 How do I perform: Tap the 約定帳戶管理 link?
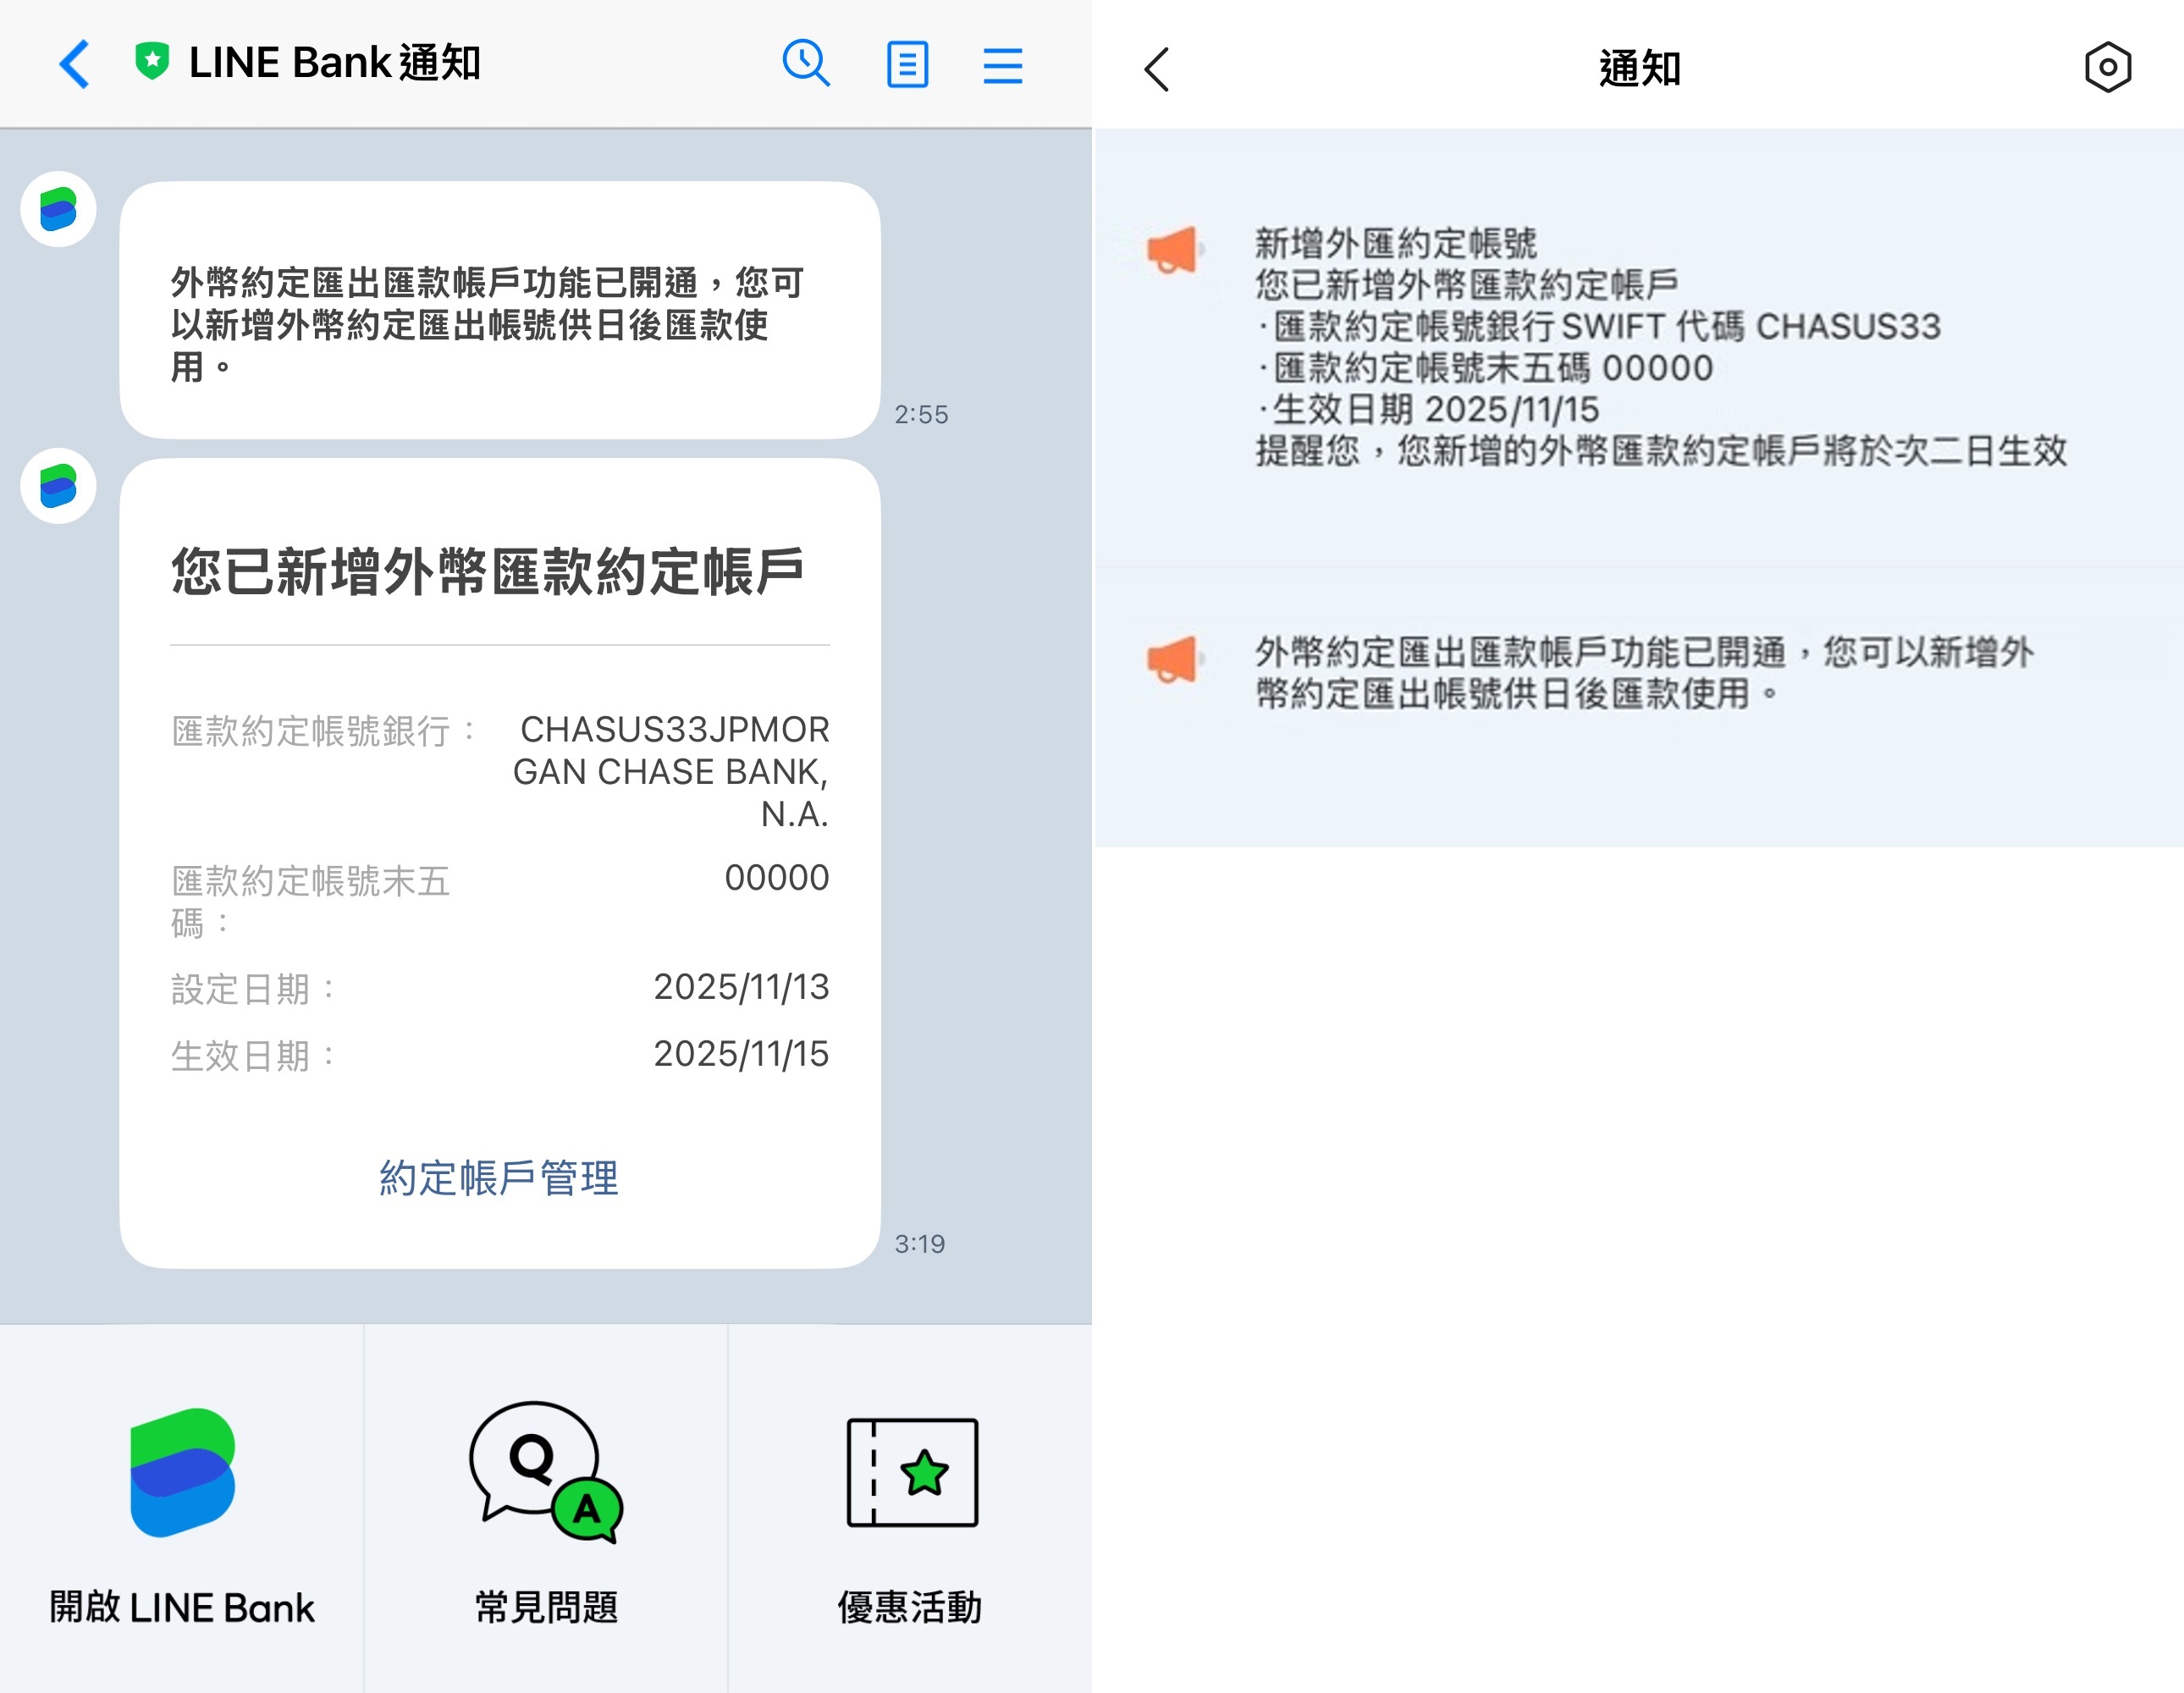tap(499, 1178)
